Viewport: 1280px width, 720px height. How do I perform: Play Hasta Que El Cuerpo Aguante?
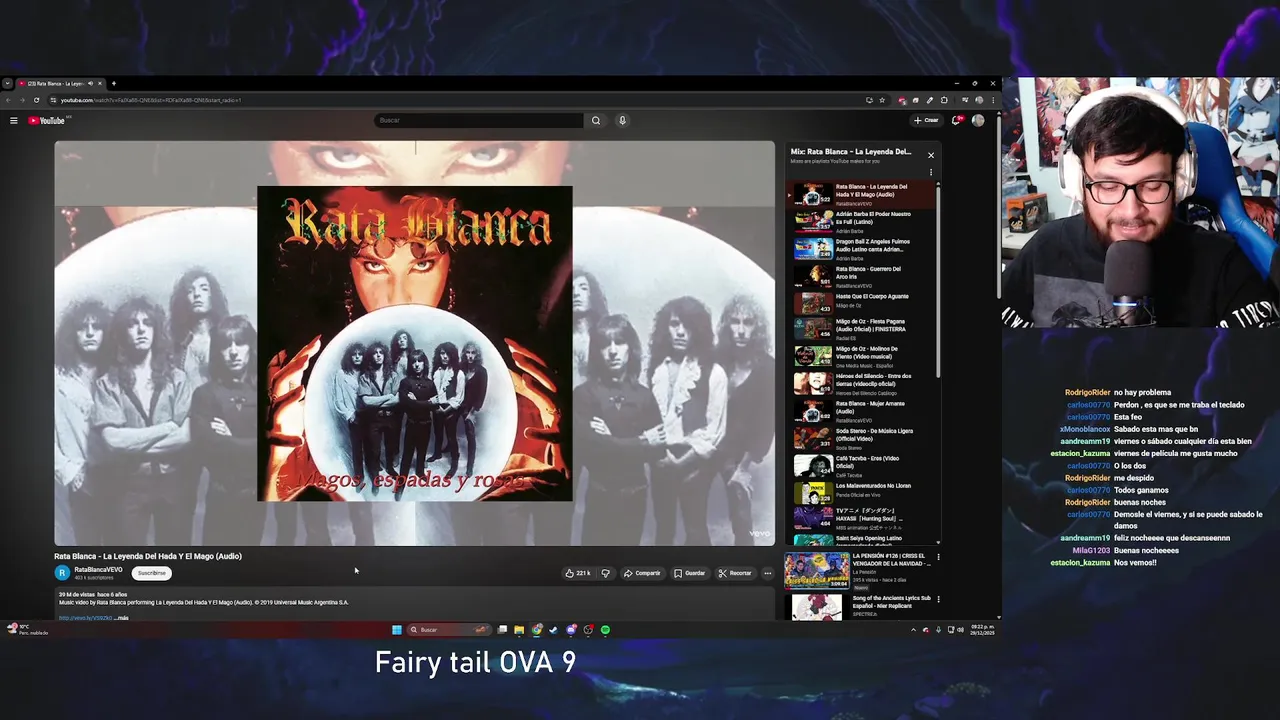pos(862,303)
